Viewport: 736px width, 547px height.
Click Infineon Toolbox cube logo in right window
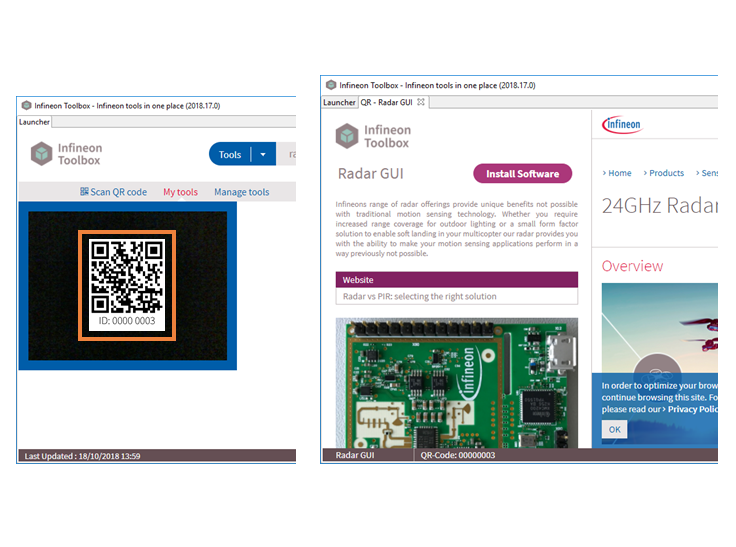[x=347, y=136]
